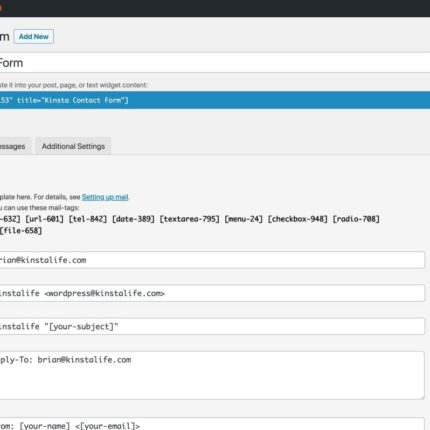Click the From field containing wordpress@kinstalife.com

(212, 293)
